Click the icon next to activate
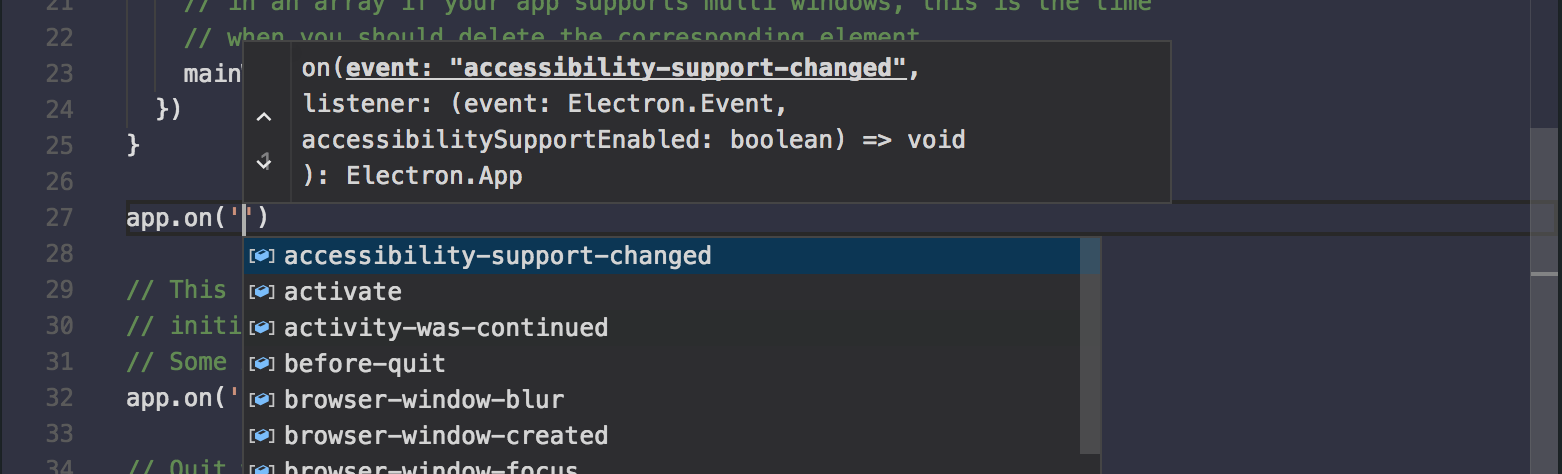The width and height of the screenshot is (1562, 474). [262, 292]
